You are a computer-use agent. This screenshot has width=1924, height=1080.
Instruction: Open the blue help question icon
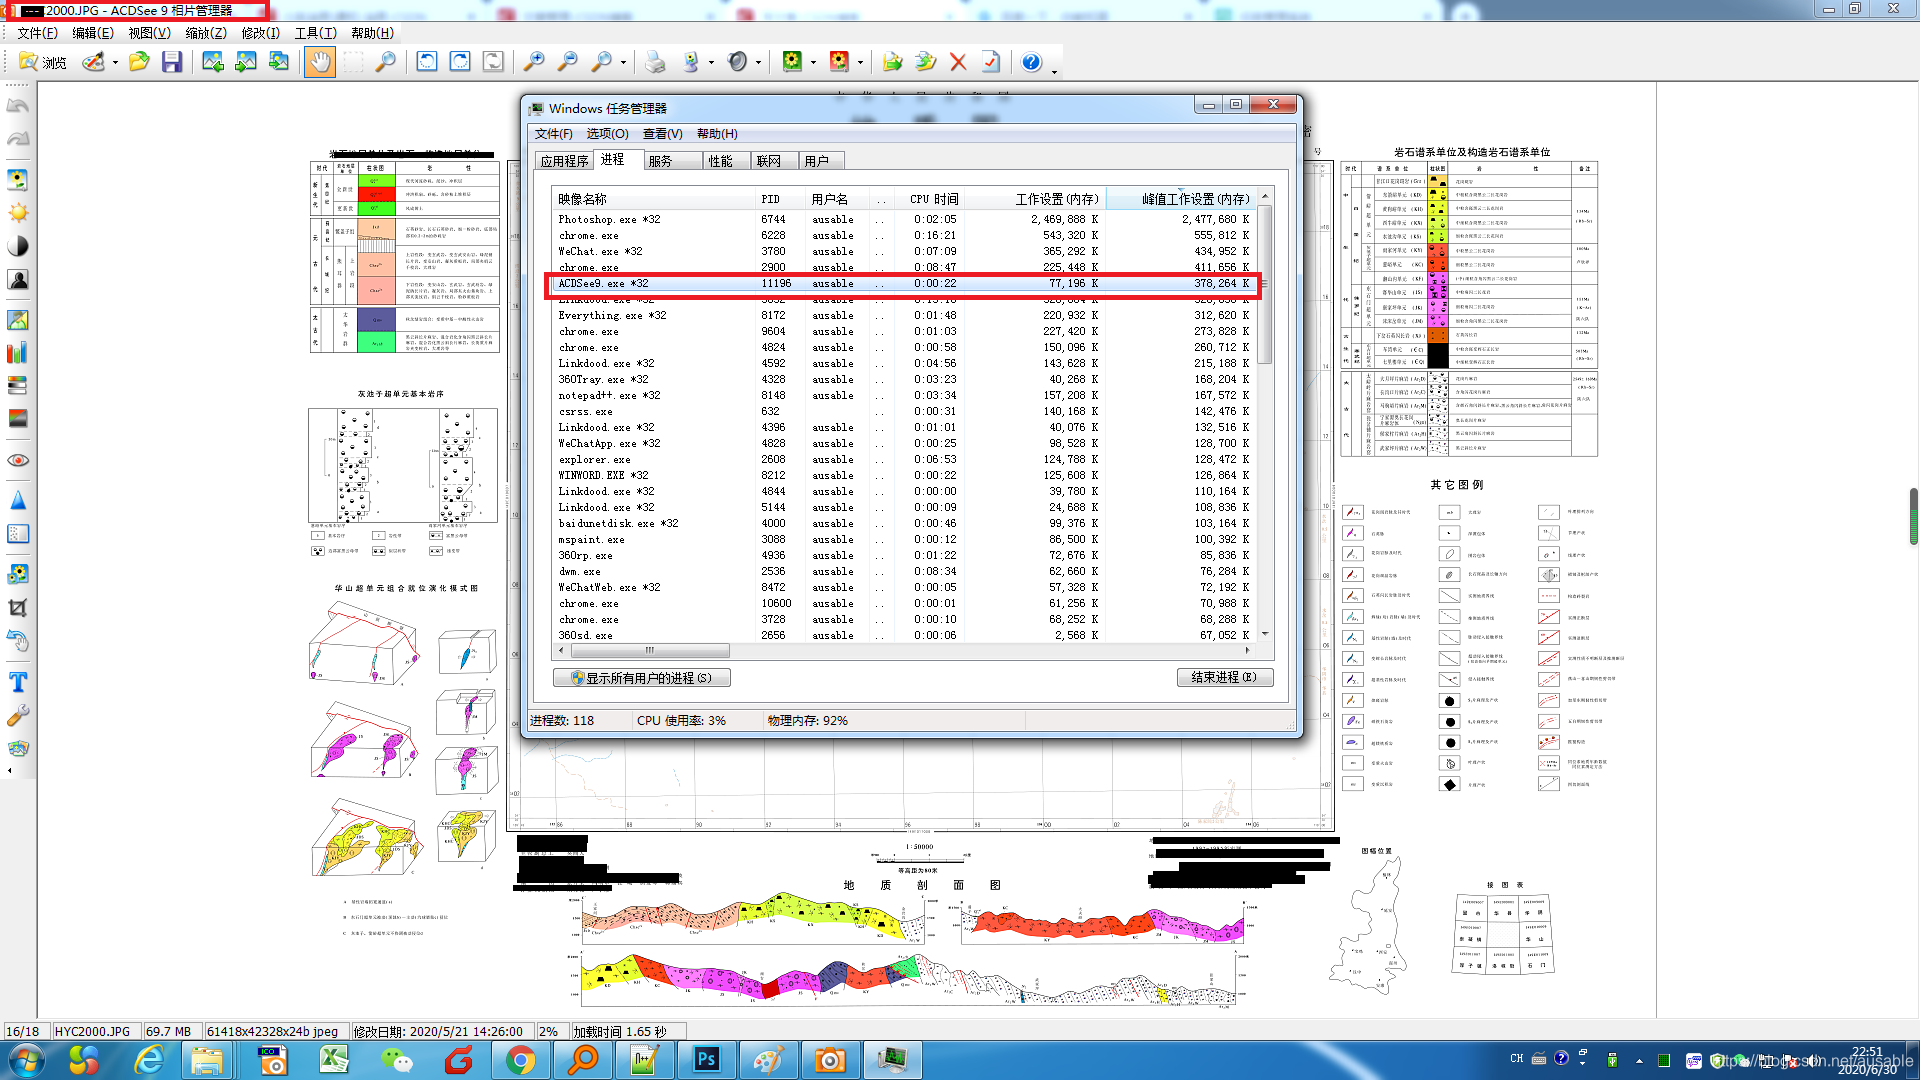click(1031, 62)
